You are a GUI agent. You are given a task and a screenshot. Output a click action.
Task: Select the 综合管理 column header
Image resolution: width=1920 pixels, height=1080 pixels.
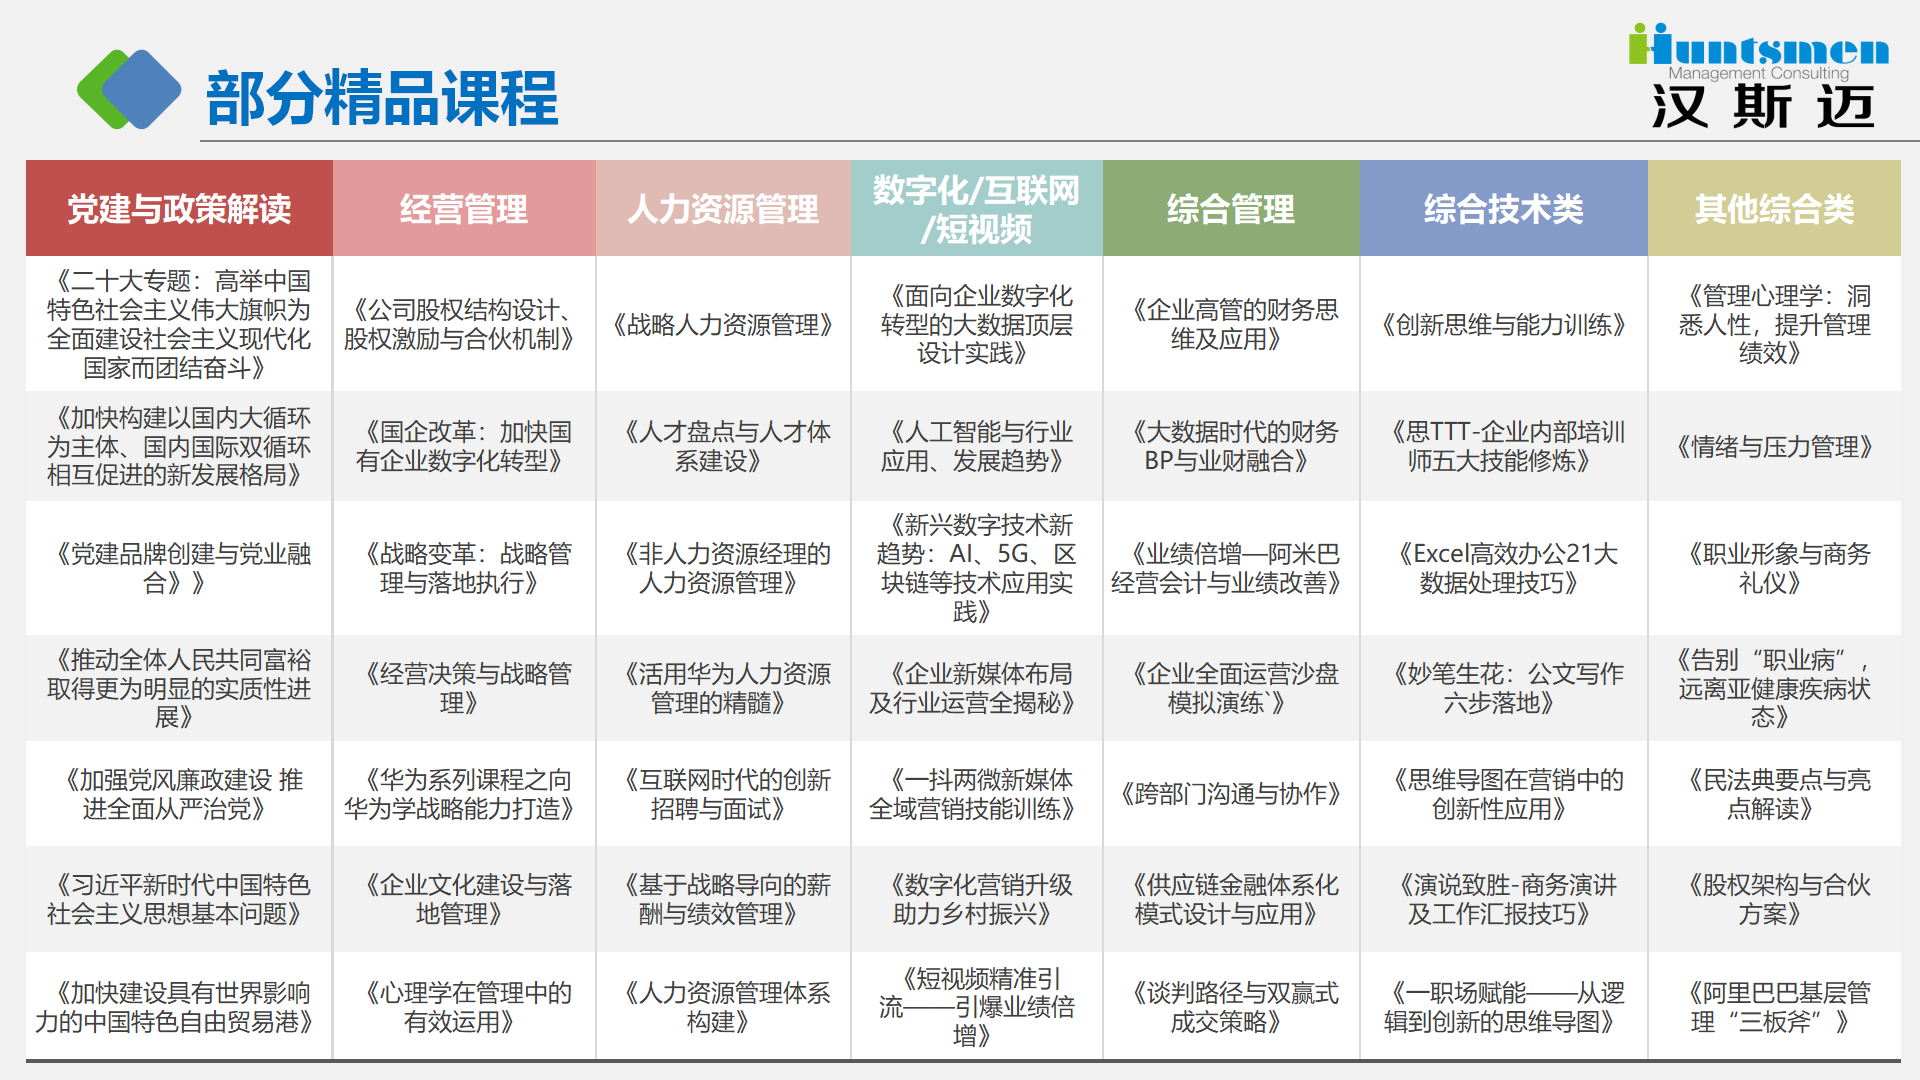[x=1231, y=208]
